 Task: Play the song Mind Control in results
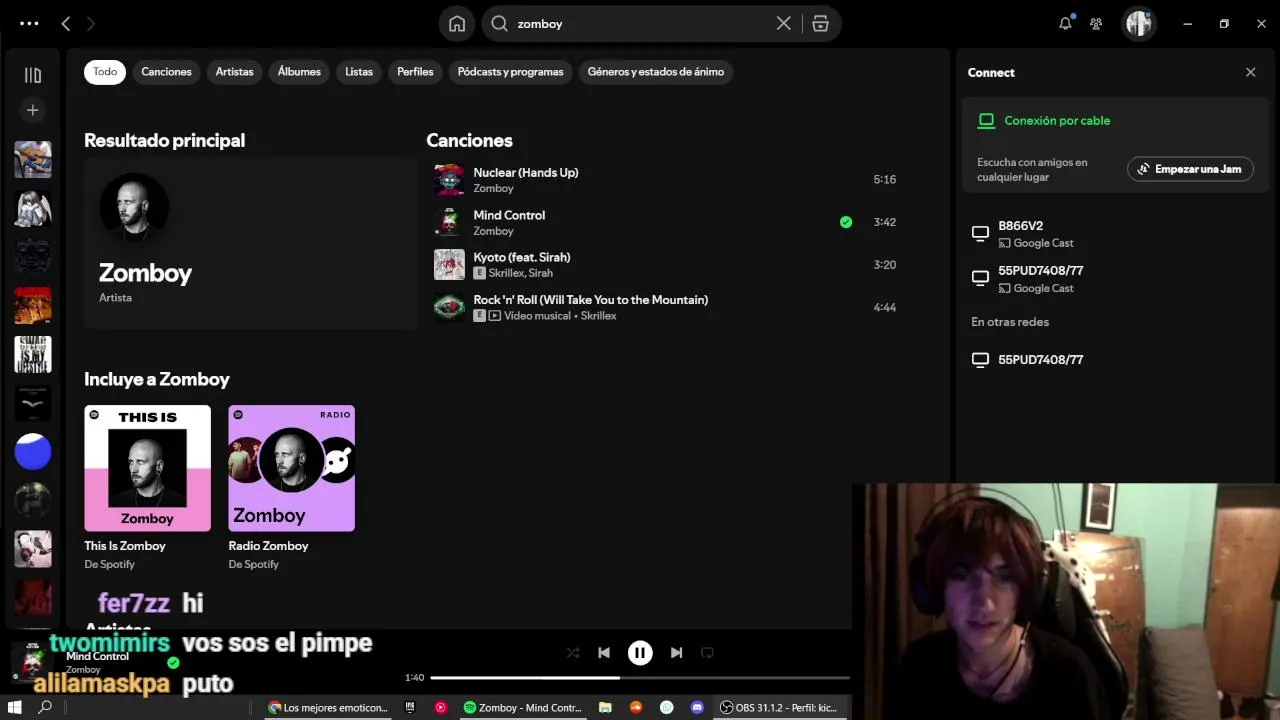665,222
